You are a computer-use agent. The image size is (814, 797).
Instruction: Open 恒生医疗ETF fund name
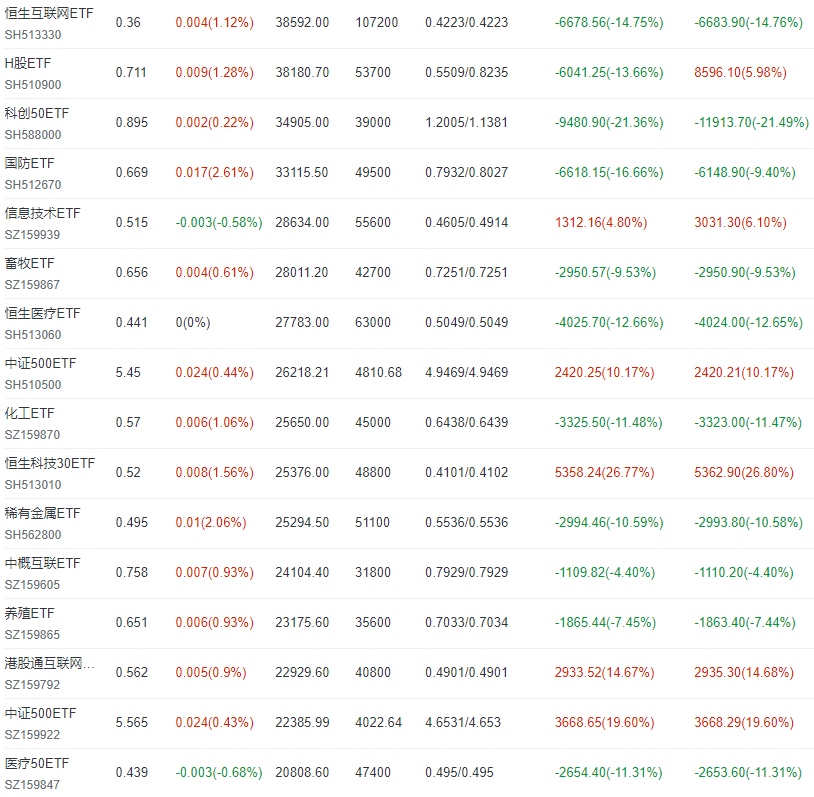click(x=42, y=313)
